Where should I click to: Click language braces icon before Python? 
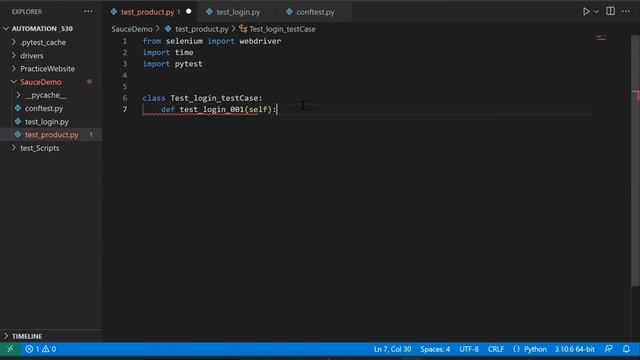point(516,349)
